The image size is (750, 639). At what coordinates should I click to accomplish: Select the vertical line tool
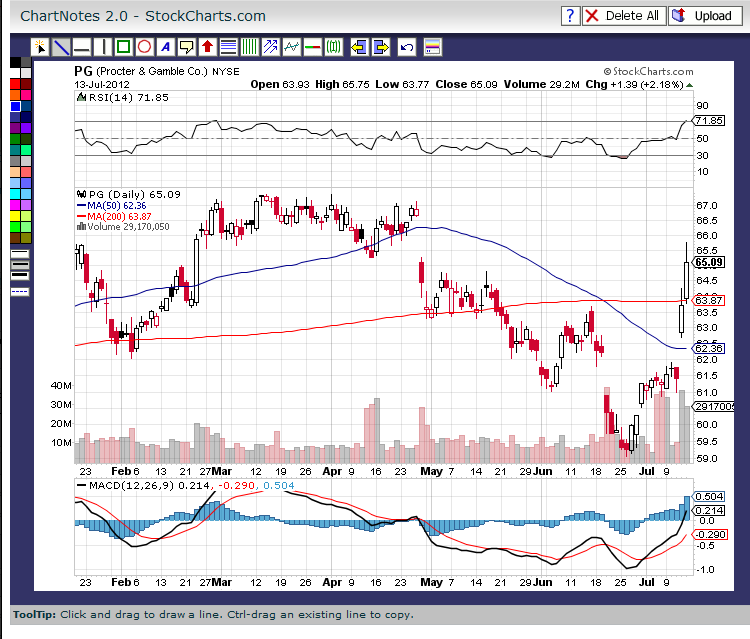pos(103,47)
